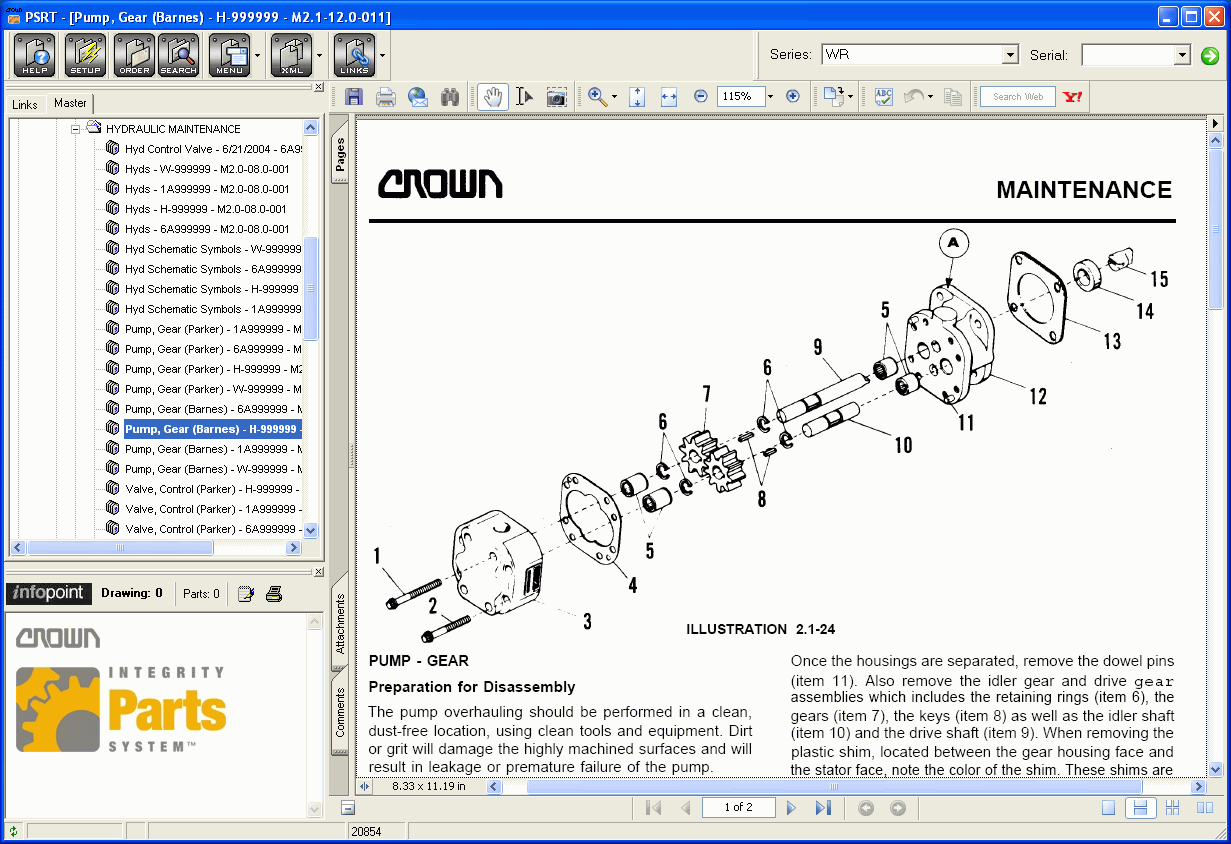Open the Zoom tool dropdown arrow
Screen dimensions: 1231x844
click(614, 97)
